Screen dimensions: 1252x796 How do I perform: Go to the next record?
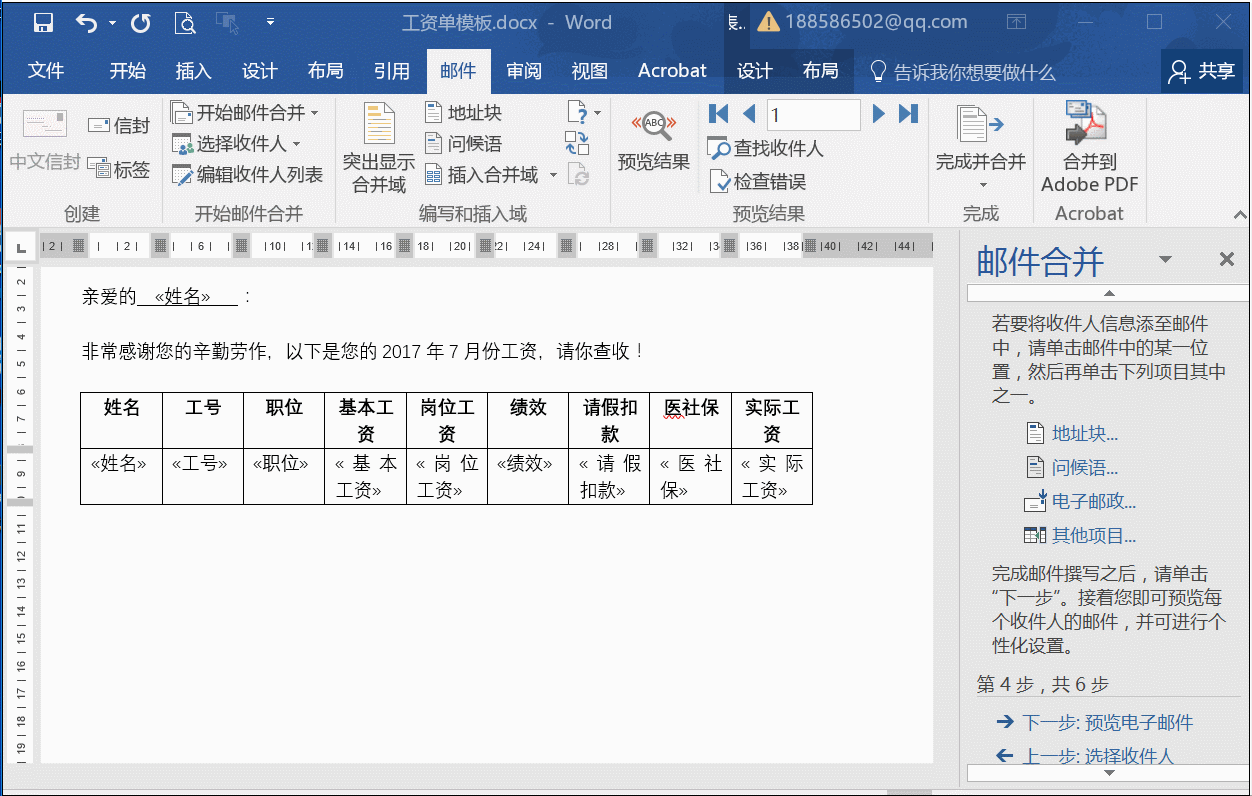[x=879, y=113]
